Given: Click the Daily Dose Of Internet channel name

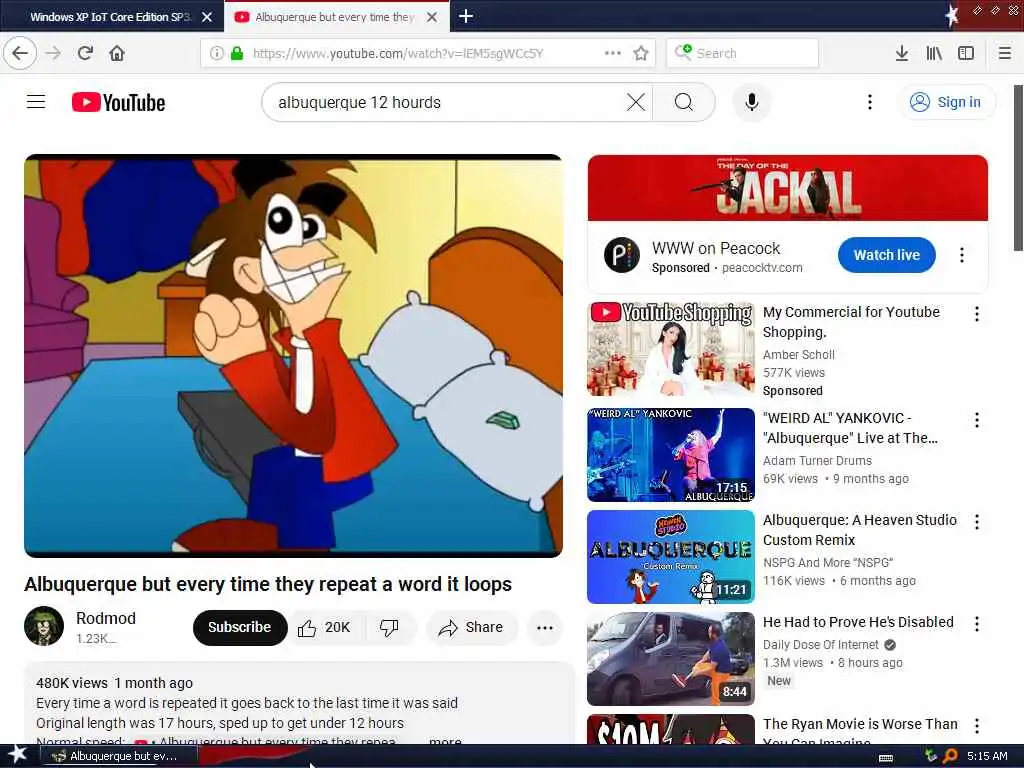Looking at the screenshot, I should coord(821,645).
